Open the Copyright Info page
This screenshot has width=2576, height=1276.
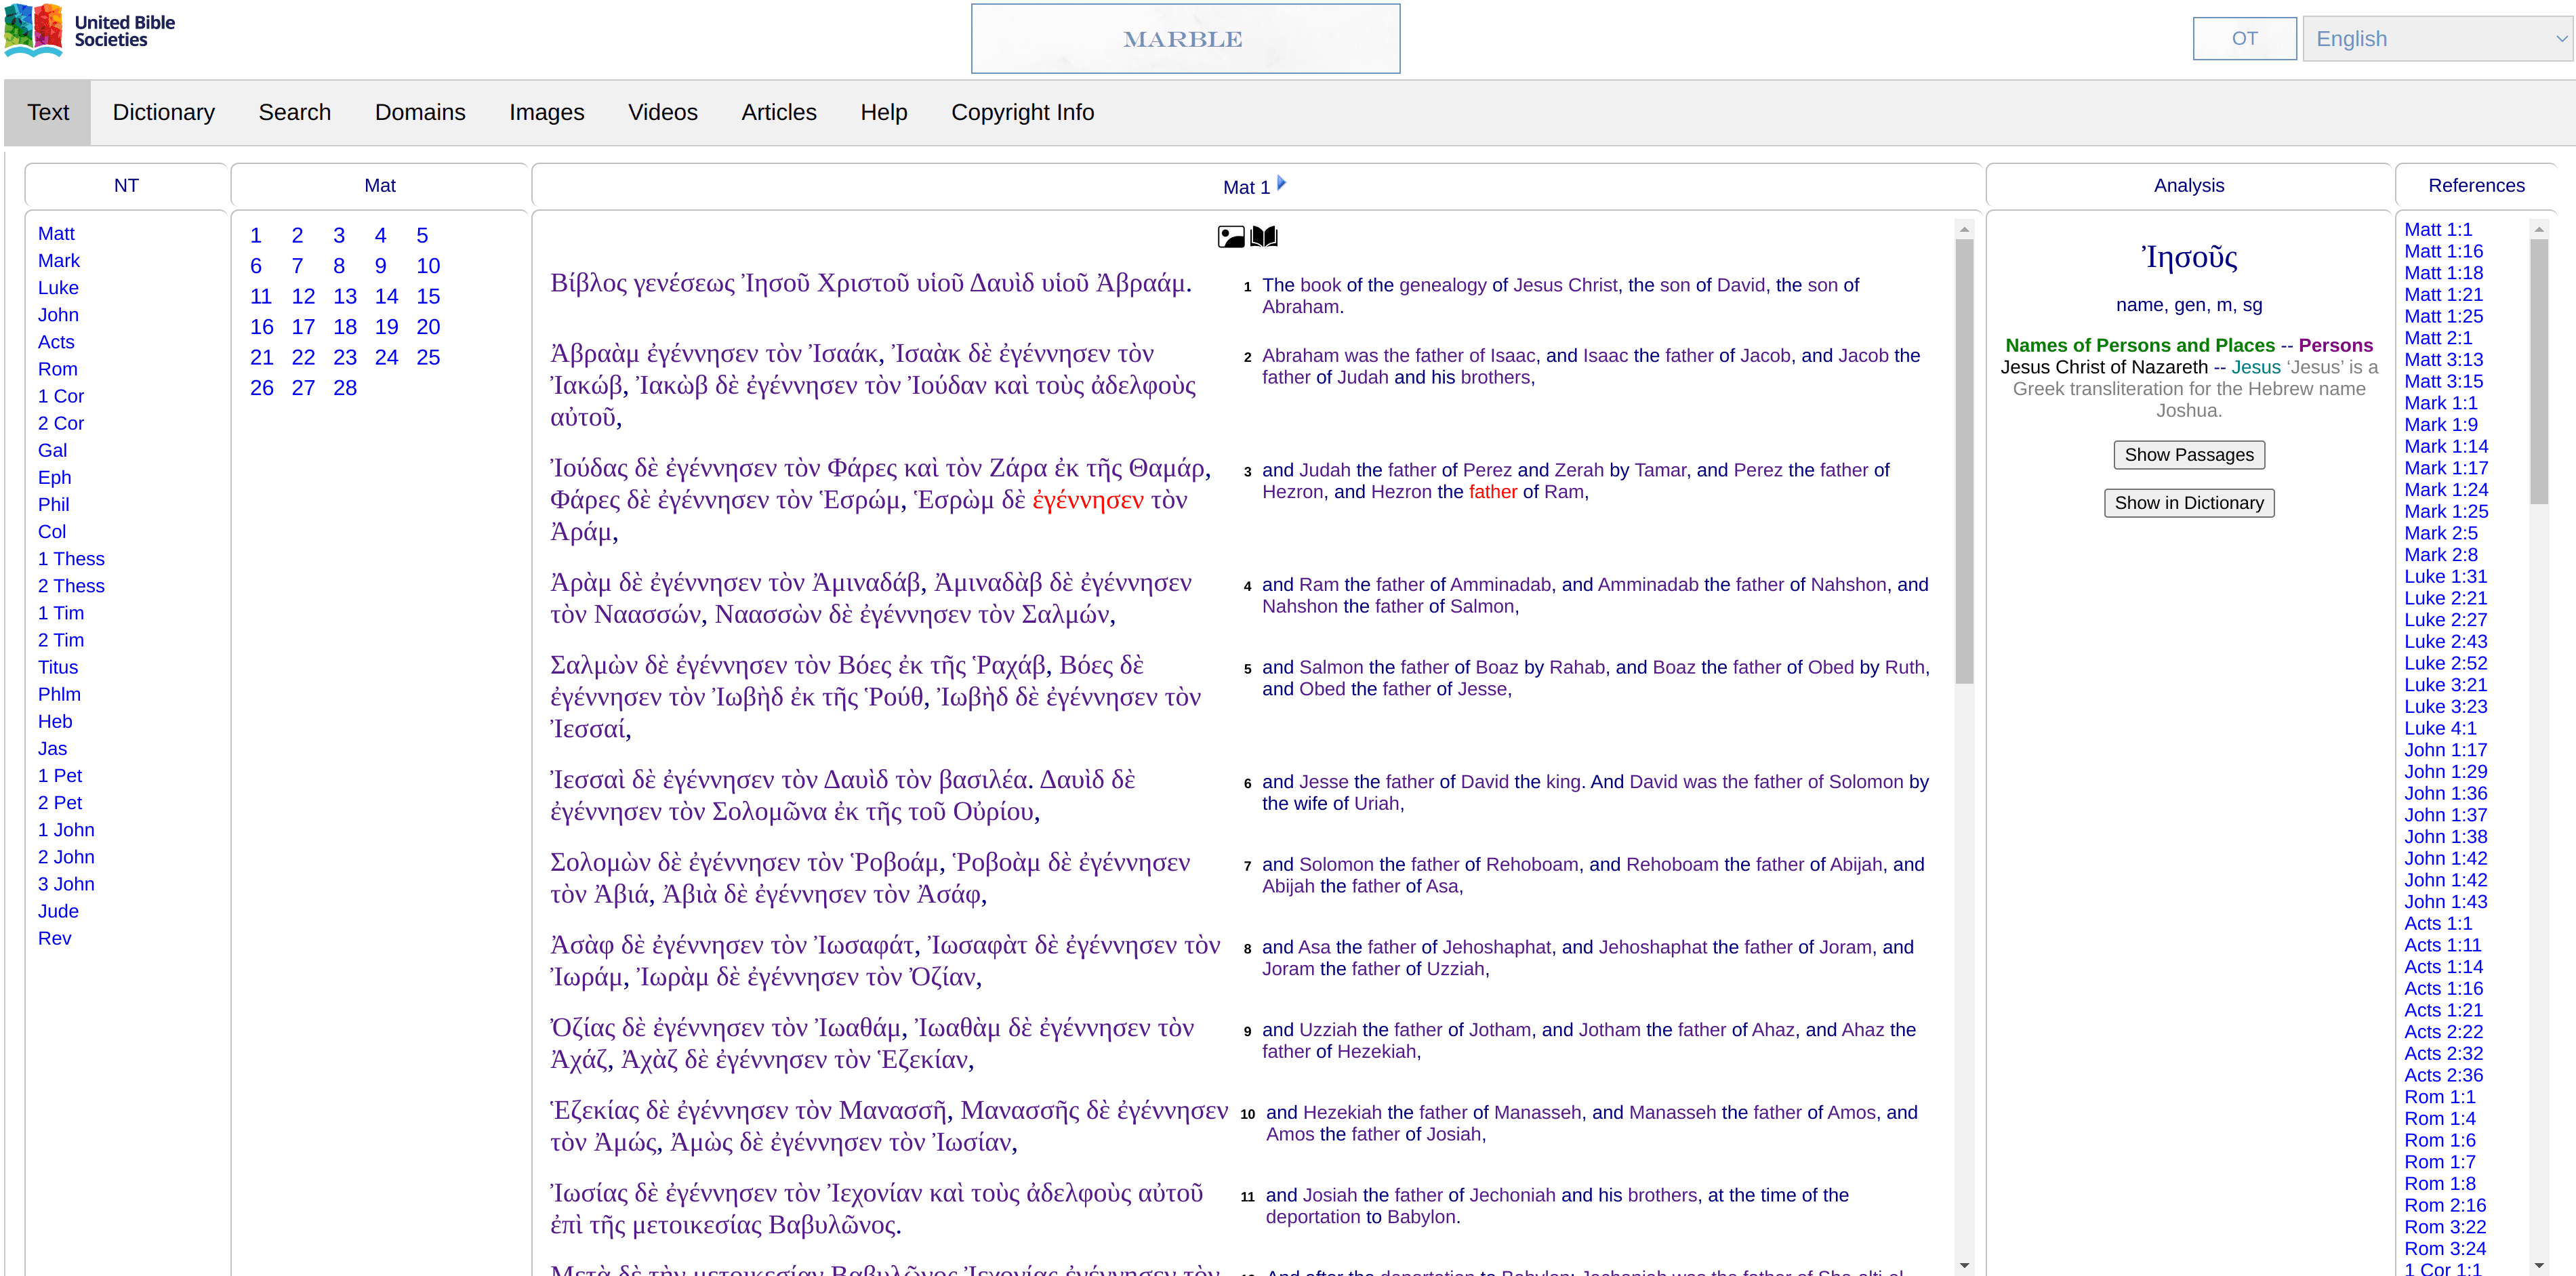point(1022,112)
